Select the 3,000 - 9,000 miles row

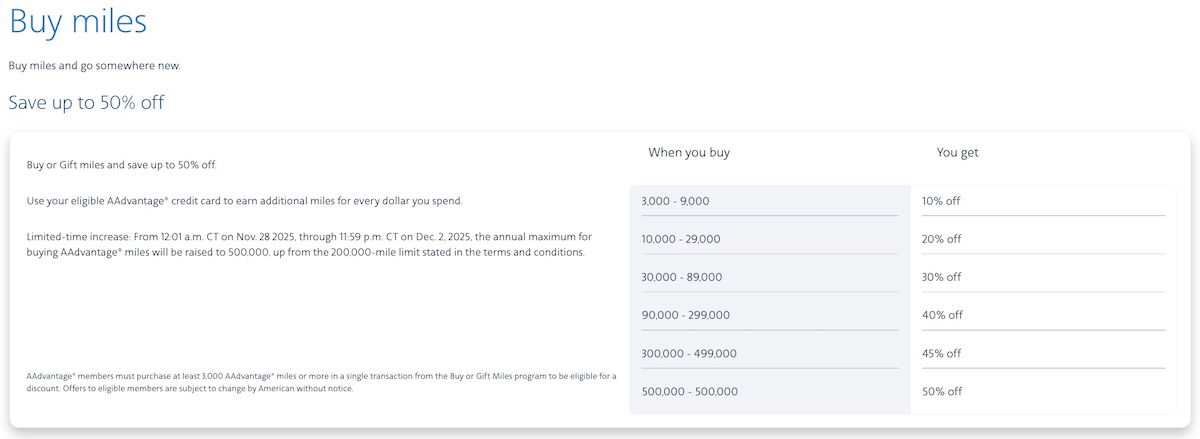click(x=675, y=201)
